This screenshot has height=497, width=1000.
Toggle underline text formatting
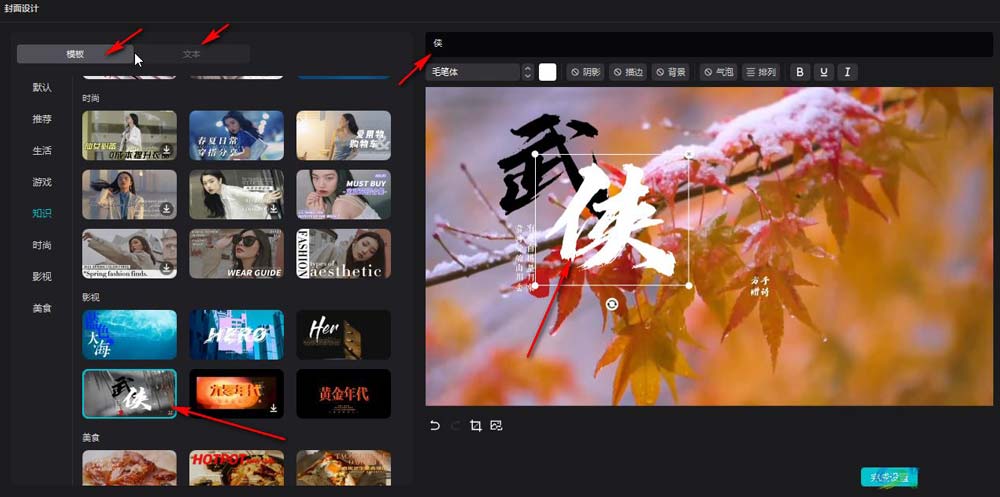823,72
